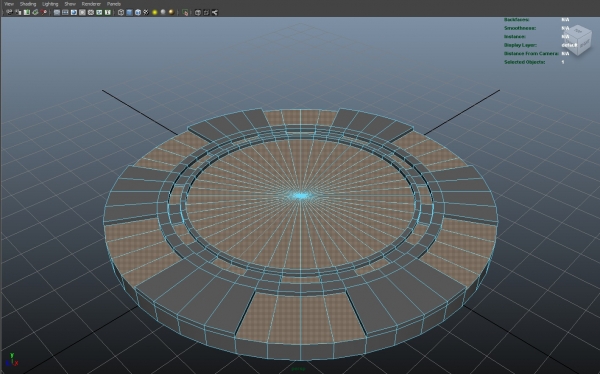Click Use All Lights yellow sphere
This screenshot has width=600, height=374.
(155, 12)
